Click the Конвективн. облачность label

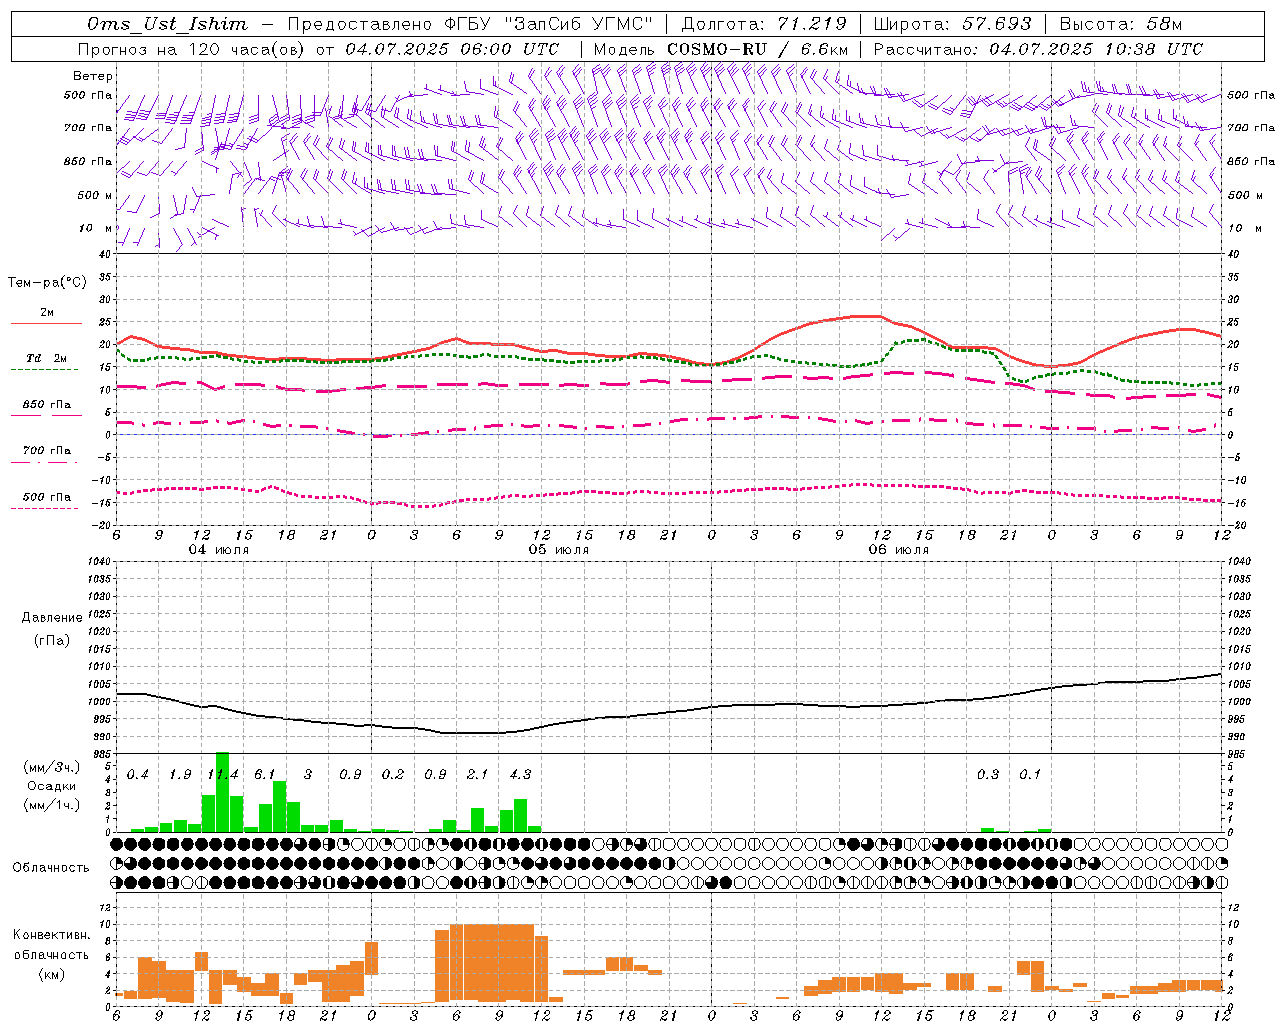pyautogui.click(x=51, y=945)
